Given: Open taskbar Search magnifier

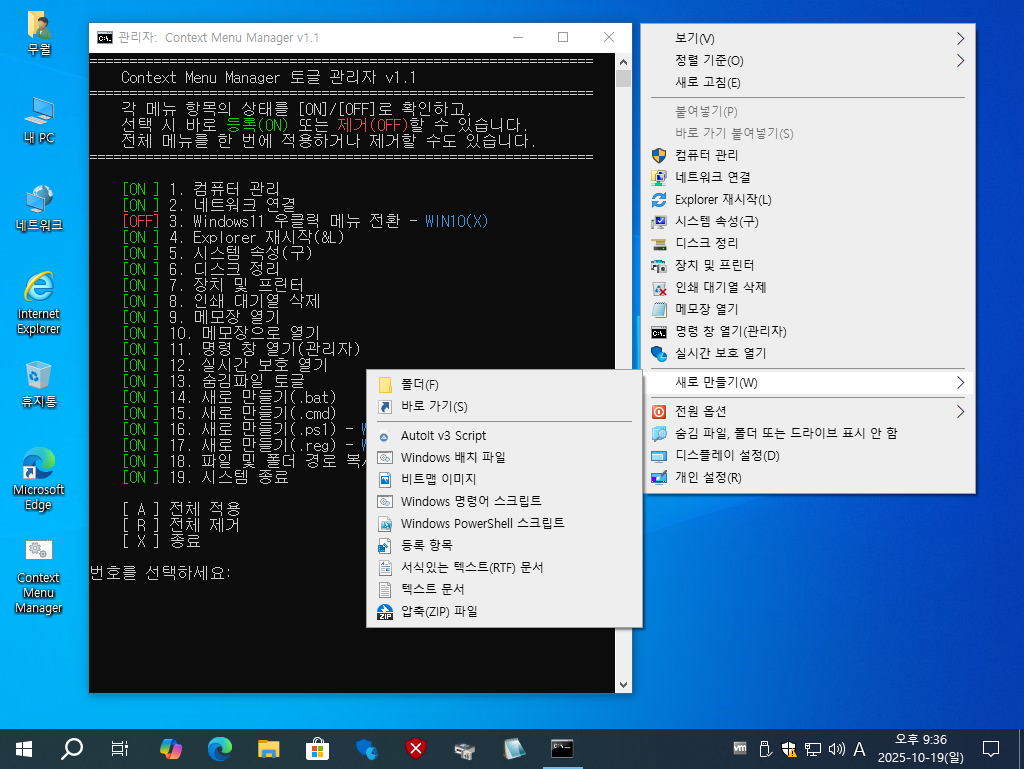Looking at the screenshot, I should [72, 749].
